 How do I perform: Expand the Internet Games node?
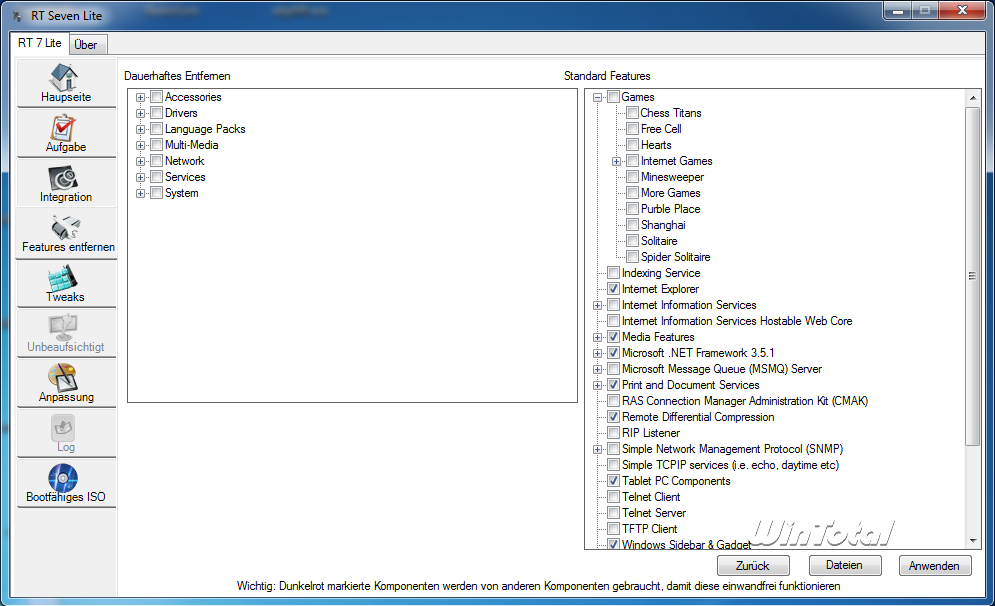616,161
